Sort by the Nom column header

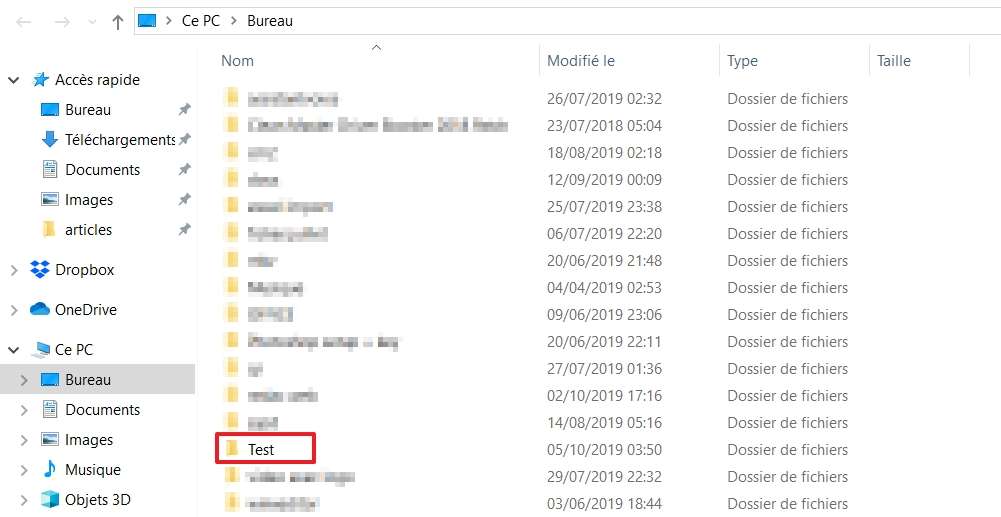(237, 61)
